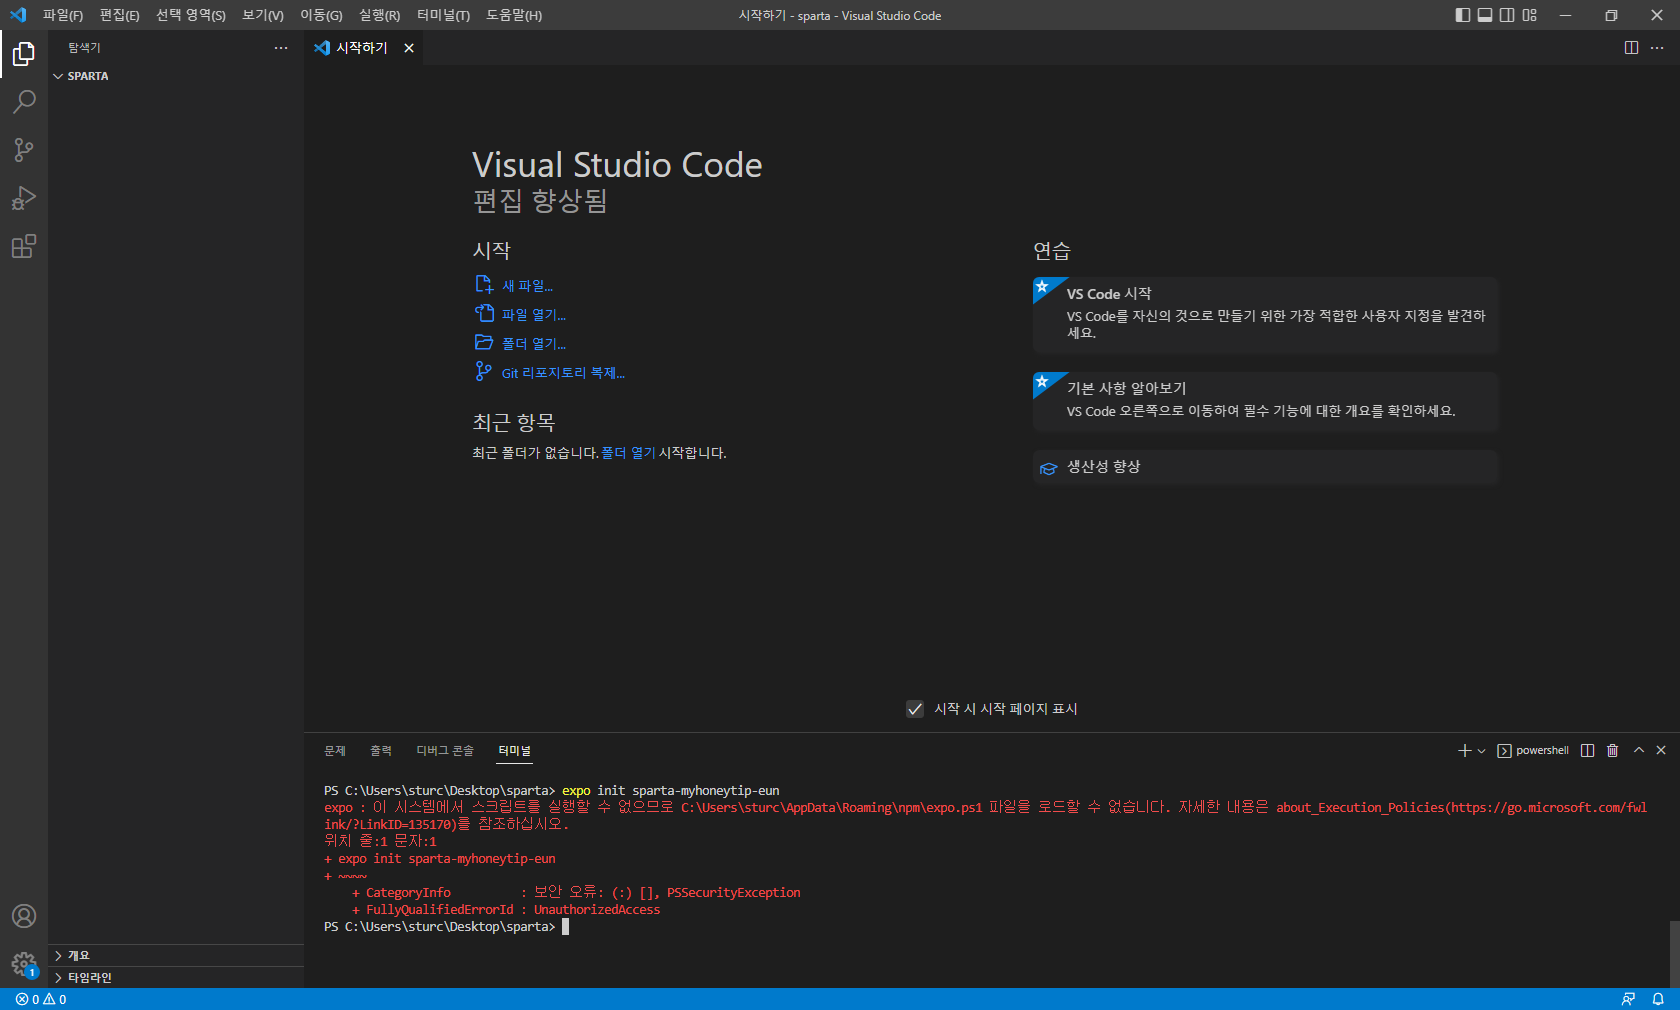Click the errors and warnings status indicator
The image size is (1680, 1010).
[41, 999]
